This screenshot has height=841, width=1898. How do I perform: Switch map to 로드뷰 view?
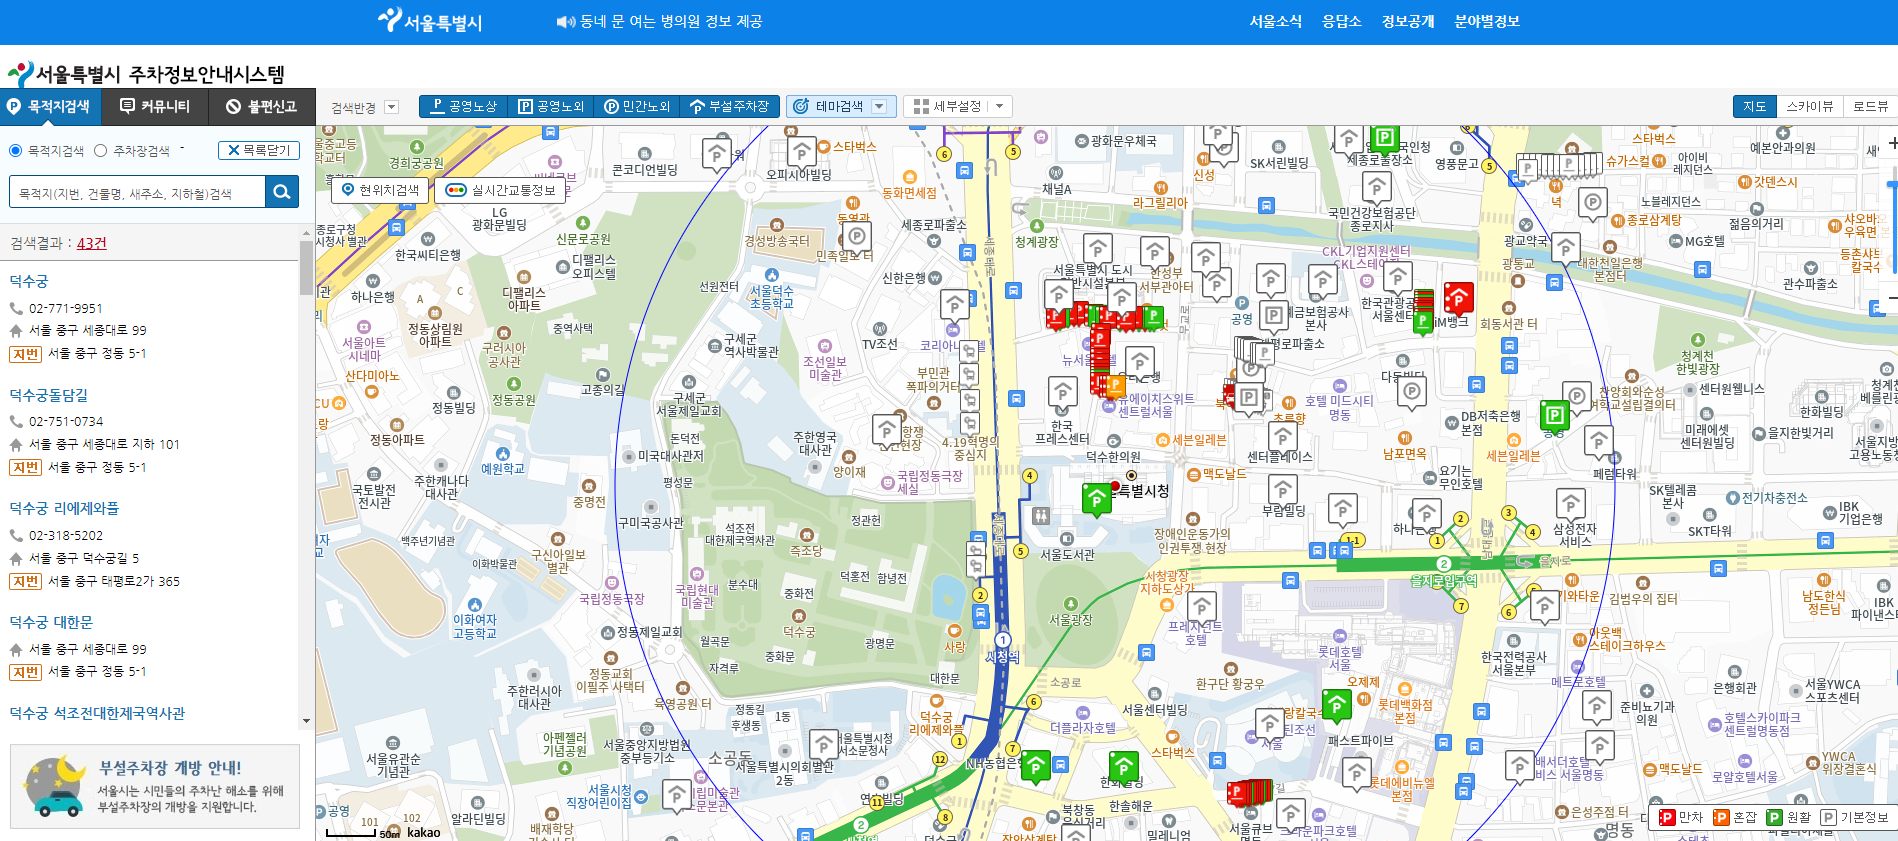coord(1870,107)
